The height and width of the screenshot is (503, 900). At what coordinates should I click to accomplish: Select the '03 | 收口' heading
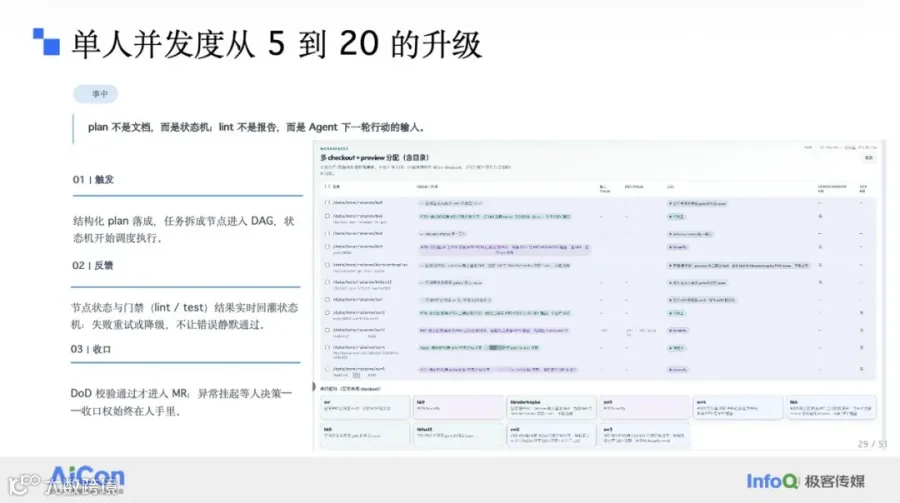click(x=91, y=349)
